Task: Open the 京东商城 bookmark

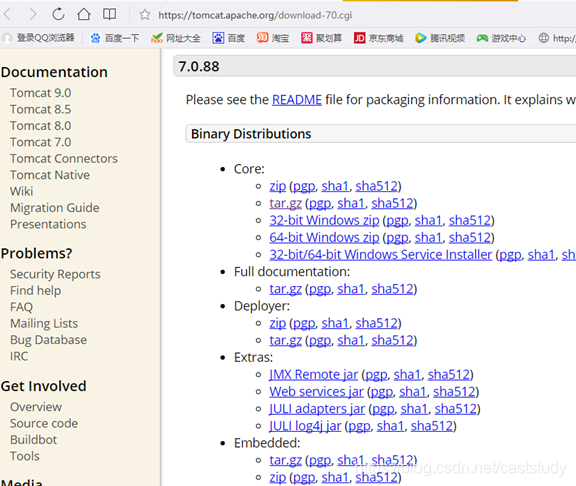Action: pos(378,38)
